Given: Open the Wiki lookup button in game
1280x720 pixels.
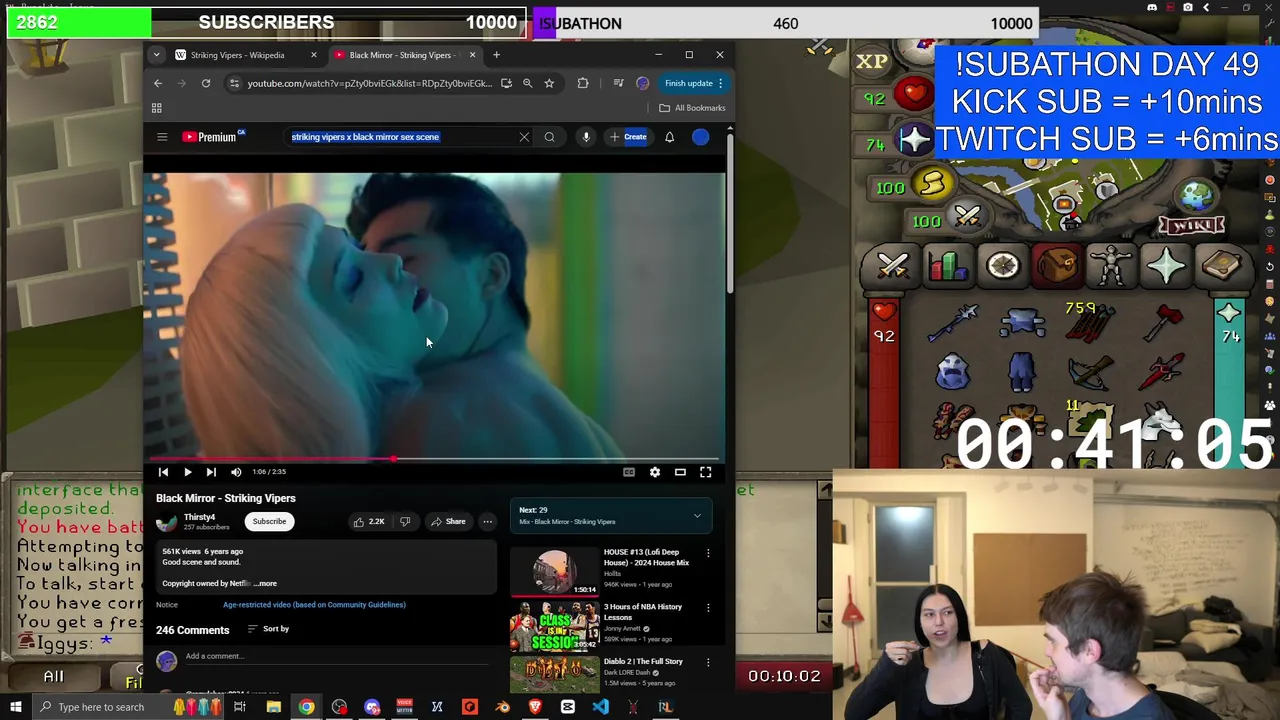Looking at the screenshot, I should pos(1191,225).
